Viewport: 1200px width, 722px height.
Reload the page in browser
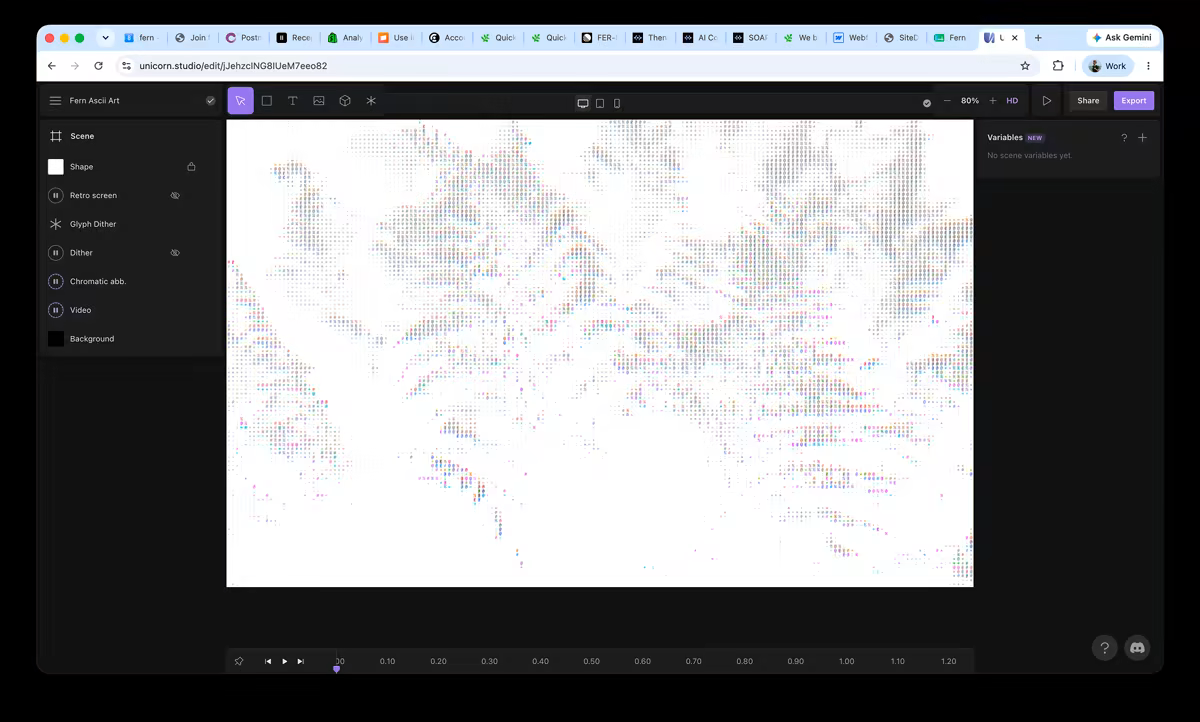tap(98, 66)
